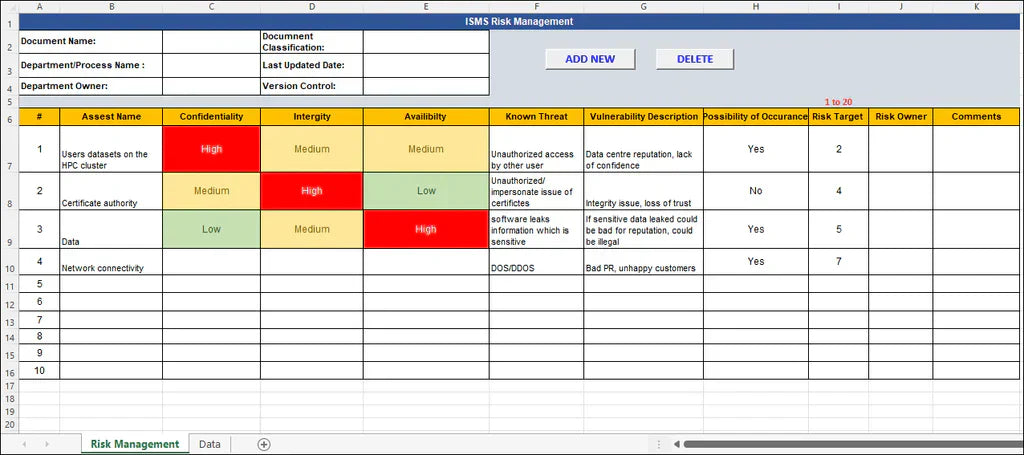
Task: Select green Low Confidentiality cell for Data
Action: (x=212, y=229)
